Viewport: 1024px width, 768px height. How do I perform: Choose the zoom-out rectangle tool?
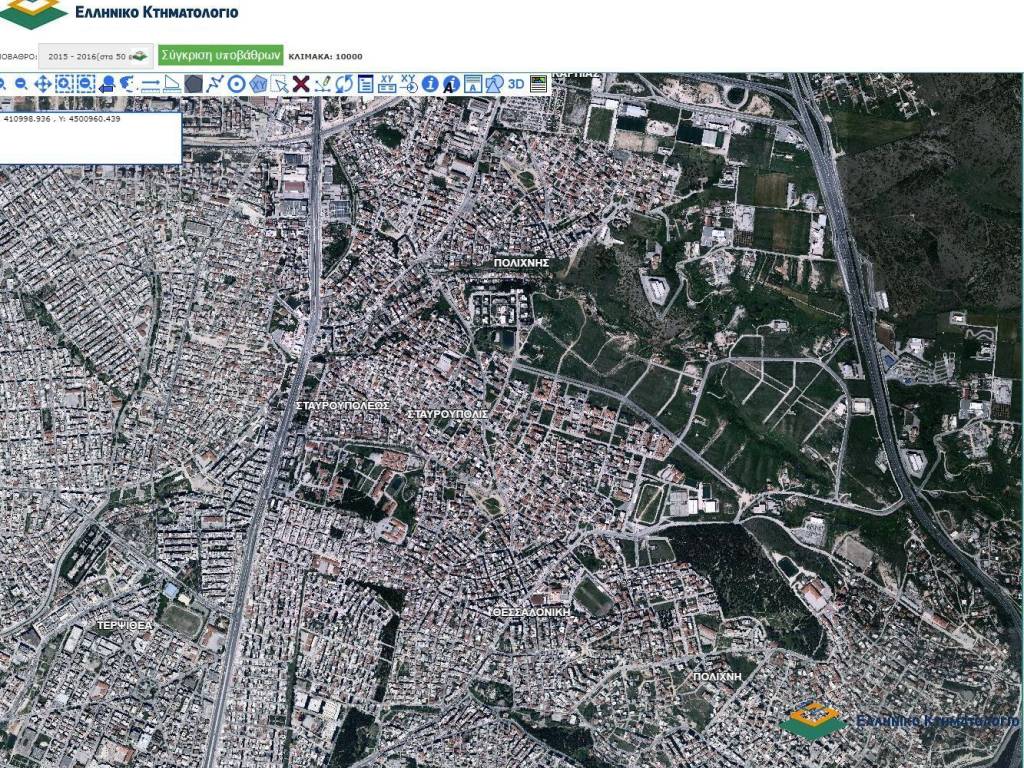86,84
